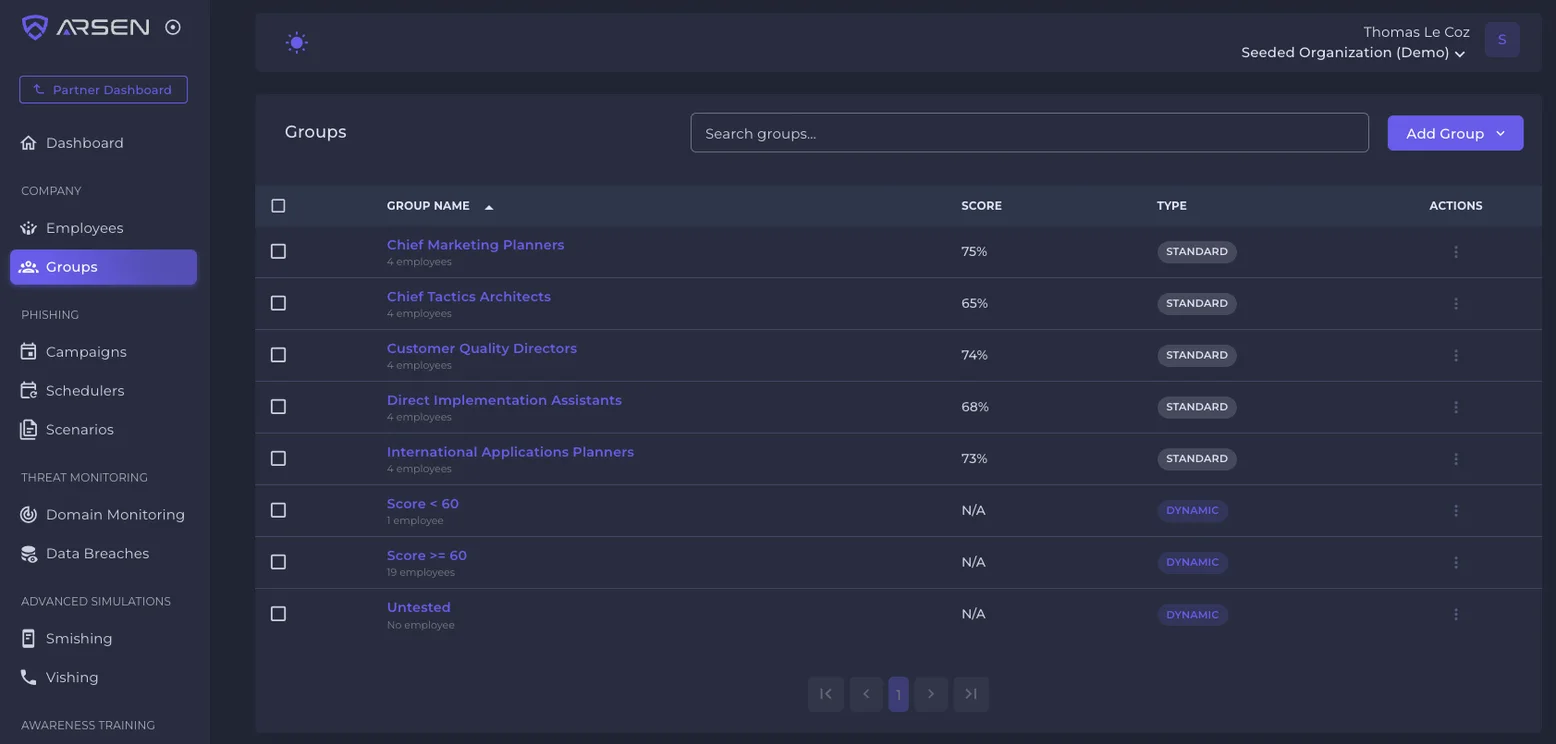Screen dimensions: 1556x744
Task: Sort by Group Name column arrow
Action: pyautogui.click(x=489, y=207)
